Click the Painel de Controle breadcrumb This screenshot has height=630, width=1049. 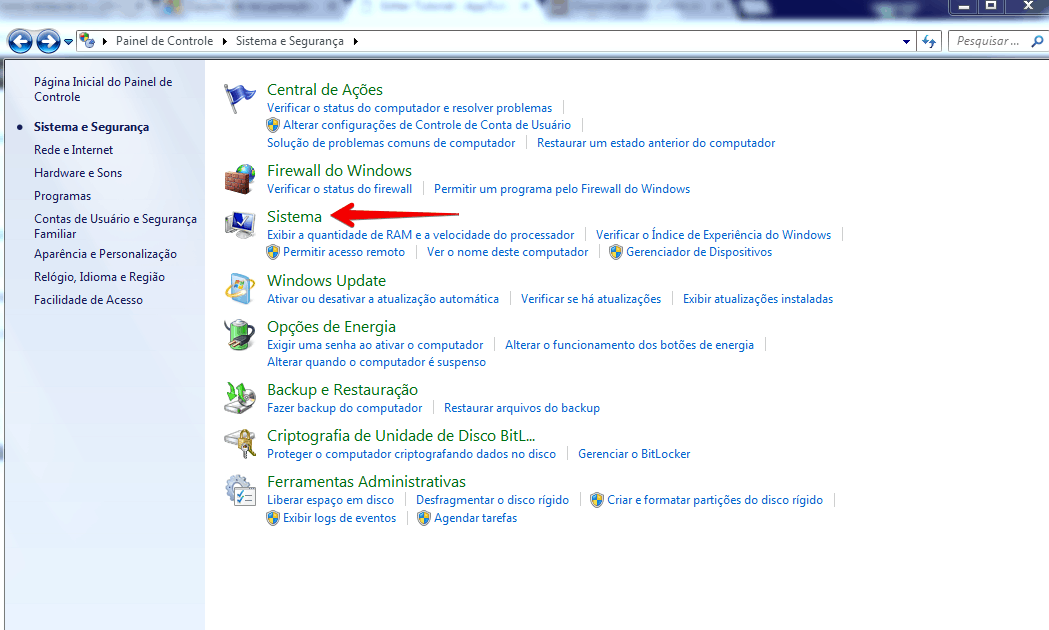[165, 41]
